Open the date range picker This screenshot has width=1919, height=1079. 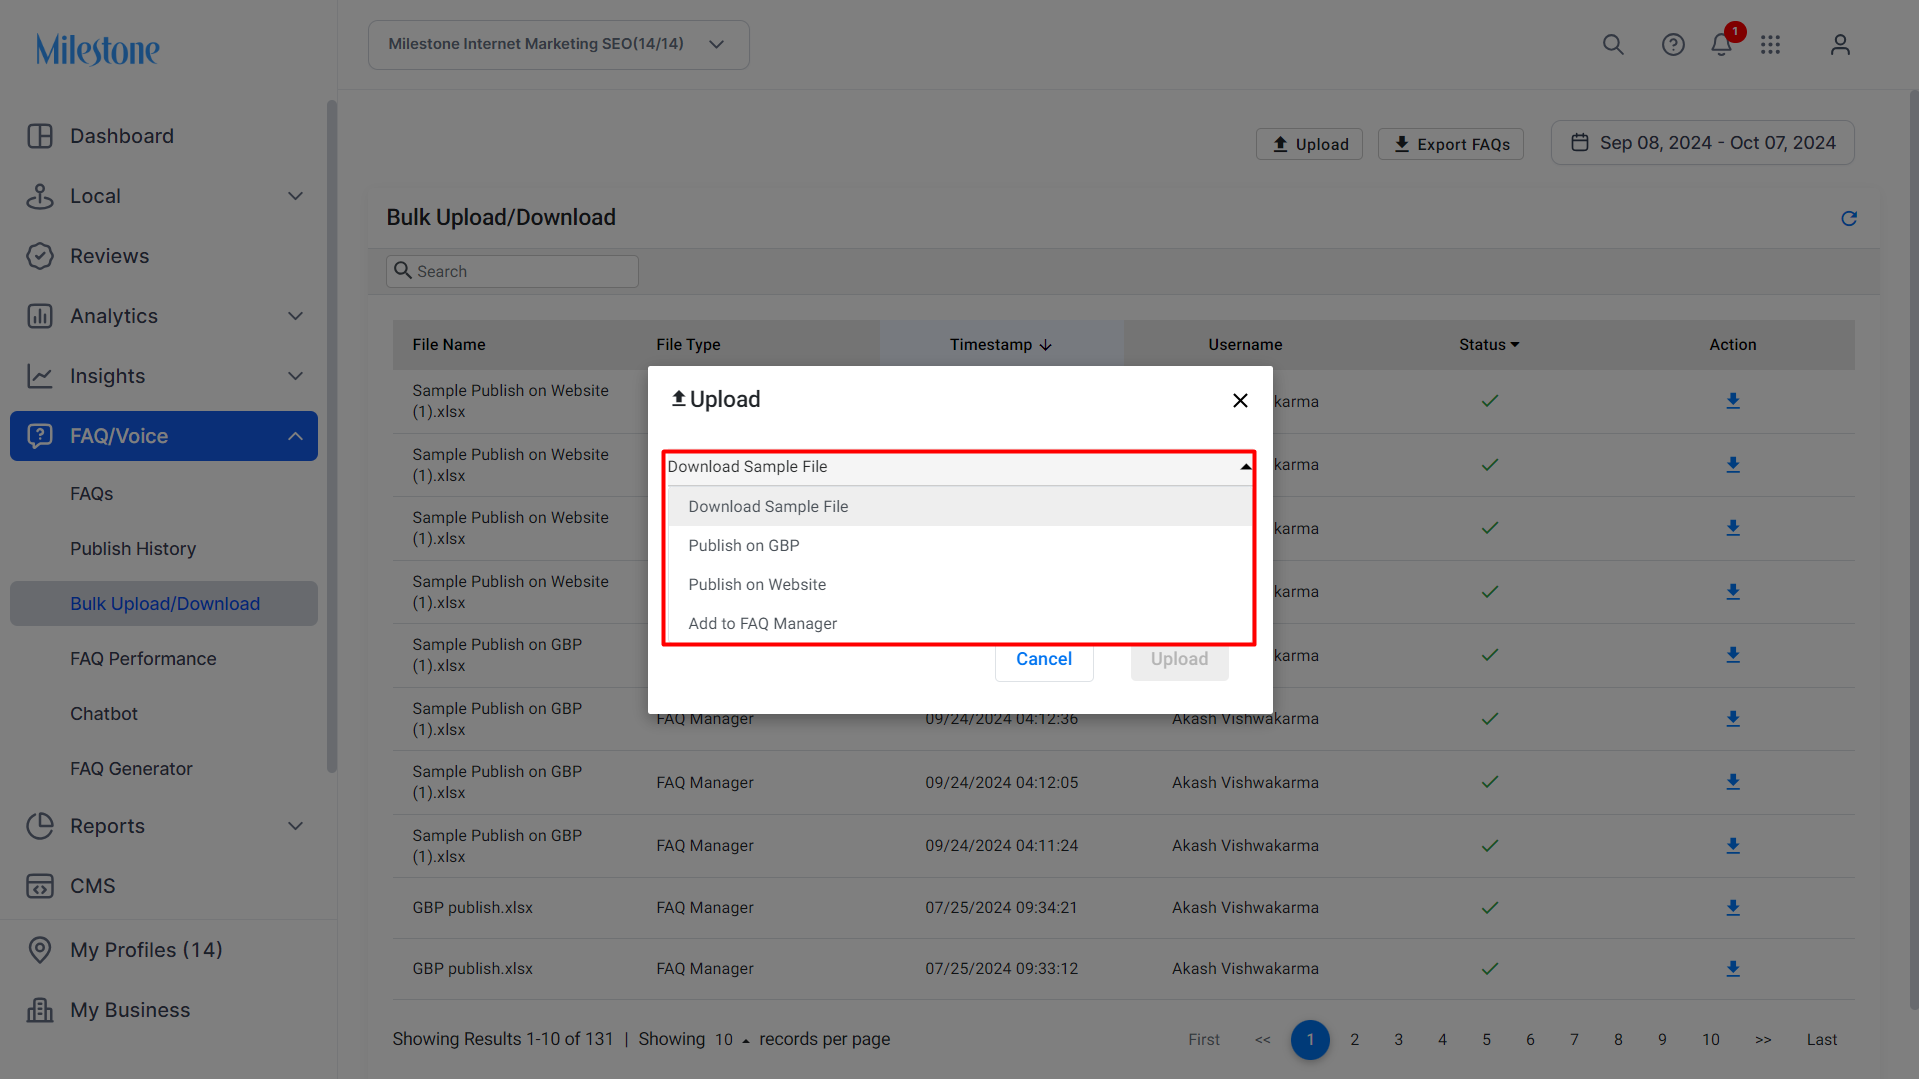coord(1702,143)
